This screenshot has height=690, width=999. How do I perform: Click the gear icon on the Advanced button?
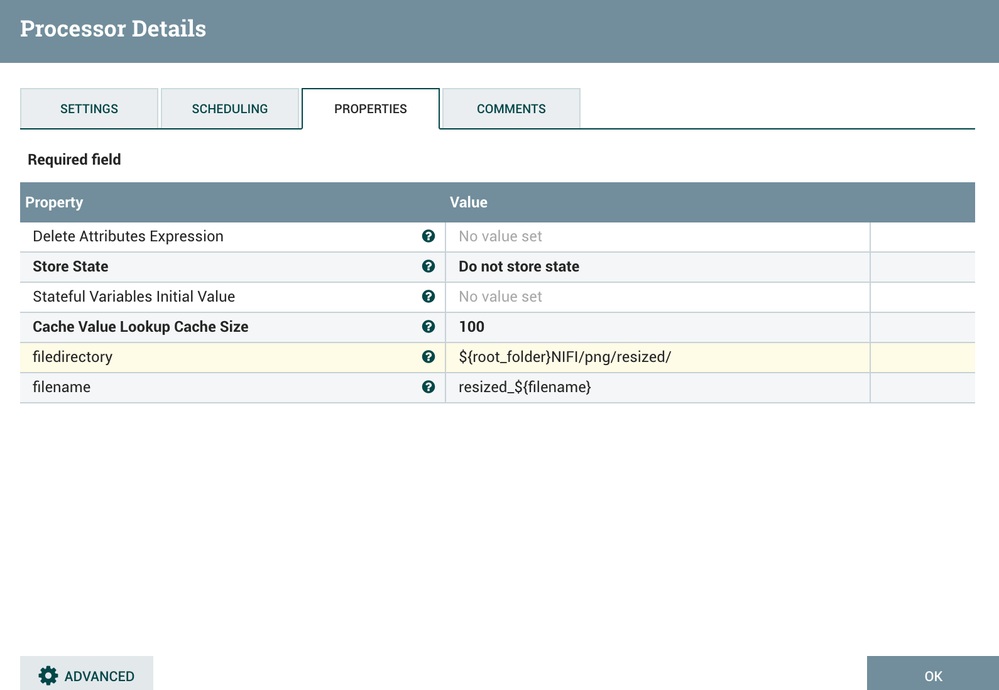point(48,676)
